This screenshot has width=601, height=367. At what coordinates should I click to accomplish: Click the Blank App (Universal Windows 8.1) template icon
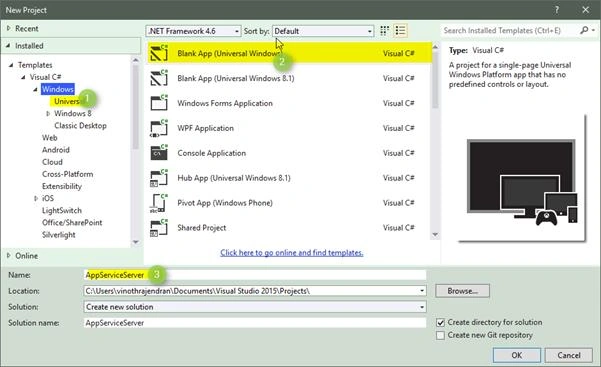point(159,78)
